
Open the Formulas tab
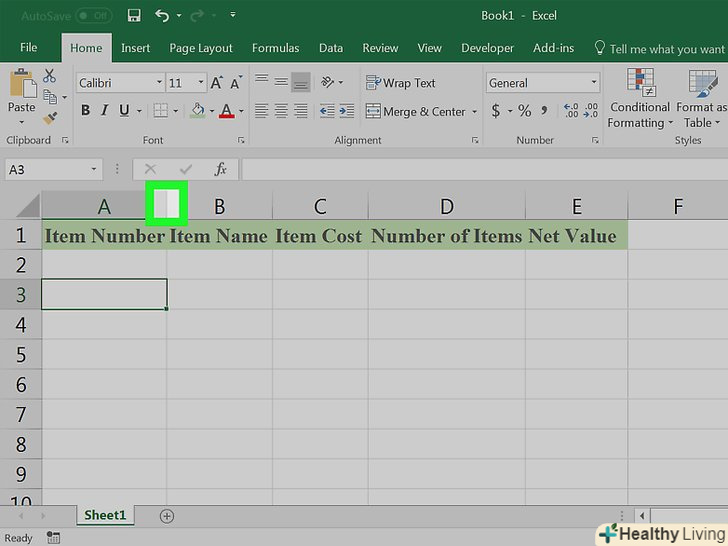point(275,48)
